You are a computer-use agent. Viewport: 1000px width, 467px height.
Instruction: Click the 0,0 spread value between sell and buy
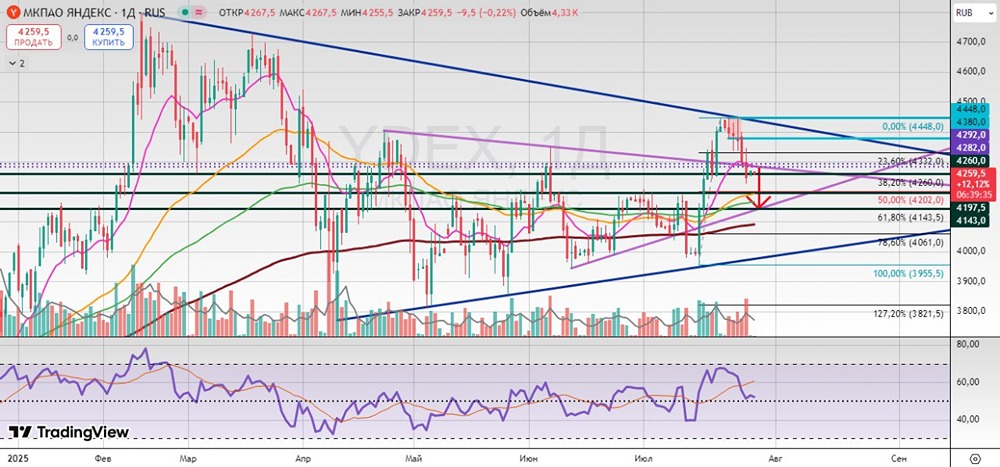(x=72, y=37)
